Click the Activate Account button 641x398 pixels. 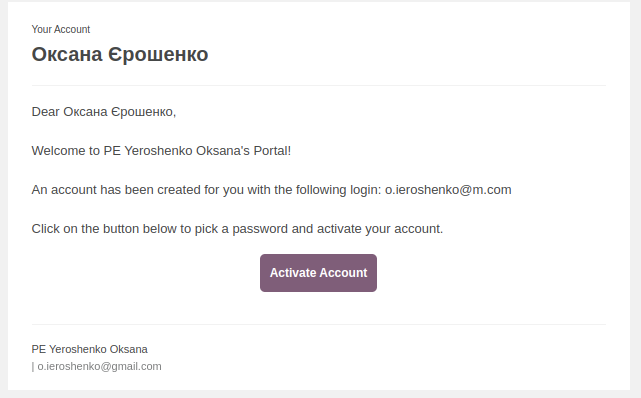pos(318,273)
